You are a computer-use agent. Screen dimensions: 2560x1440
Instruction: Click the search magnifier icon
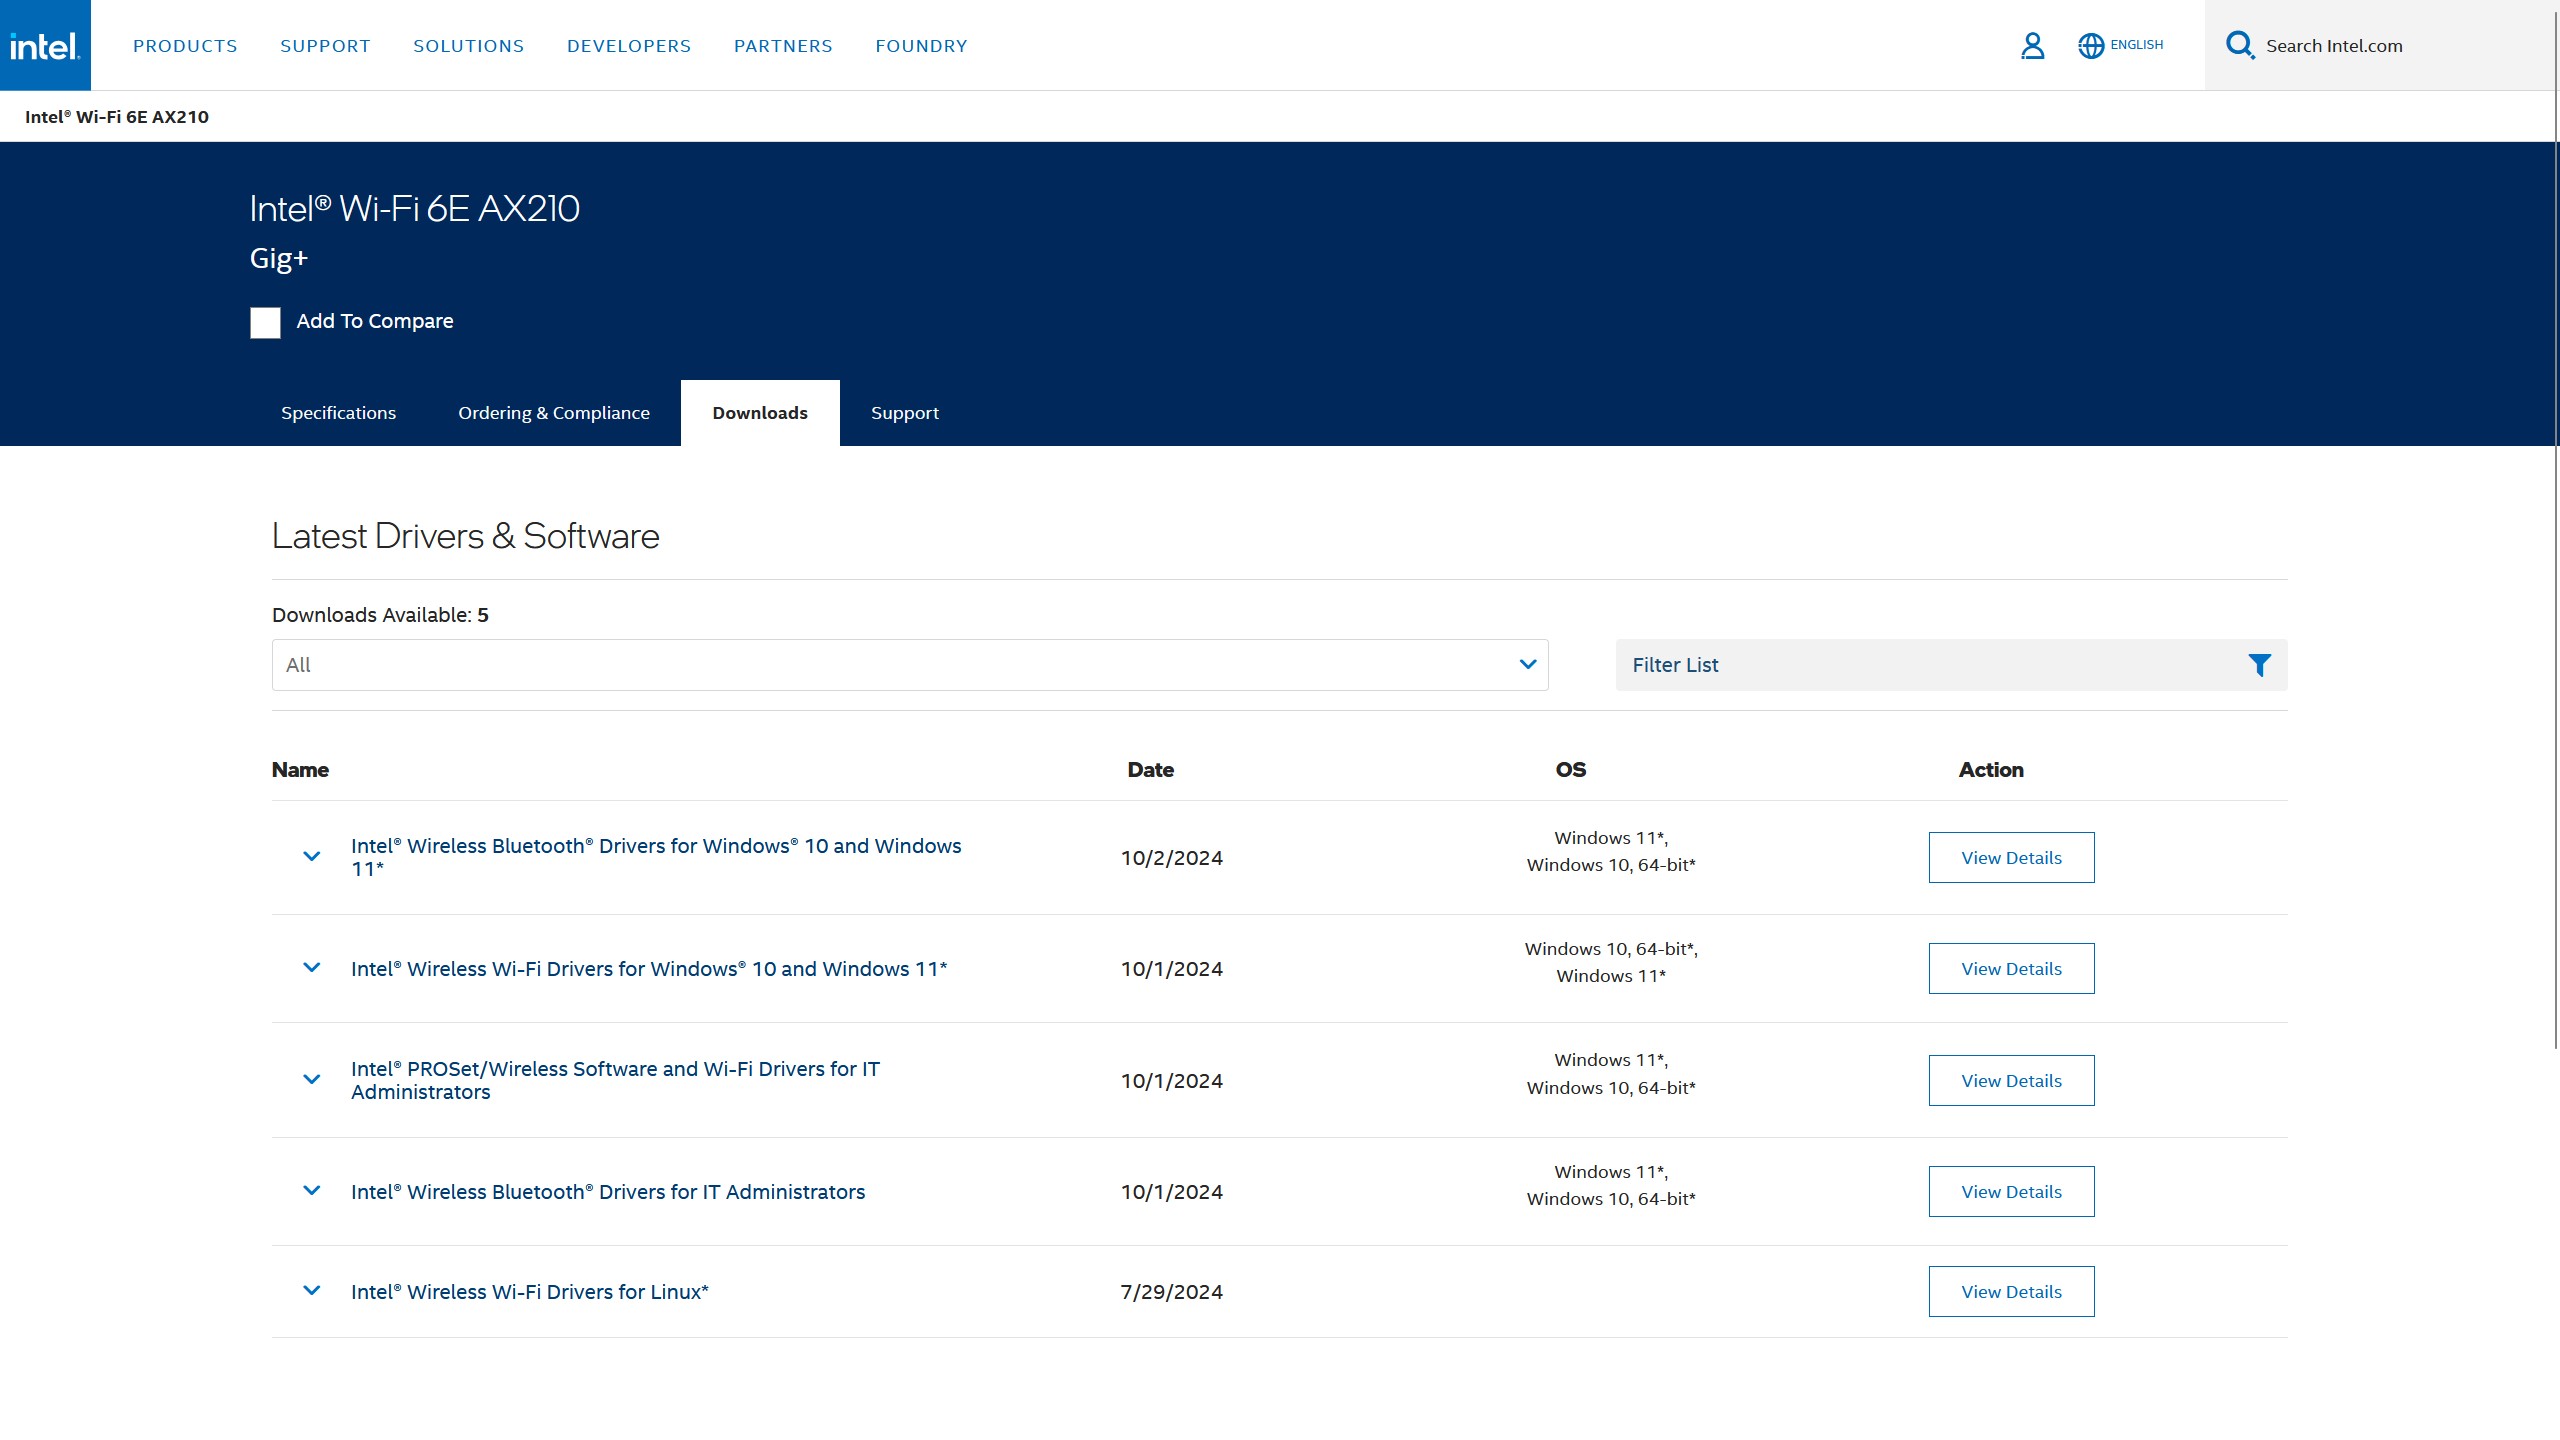click(2239, 46)
